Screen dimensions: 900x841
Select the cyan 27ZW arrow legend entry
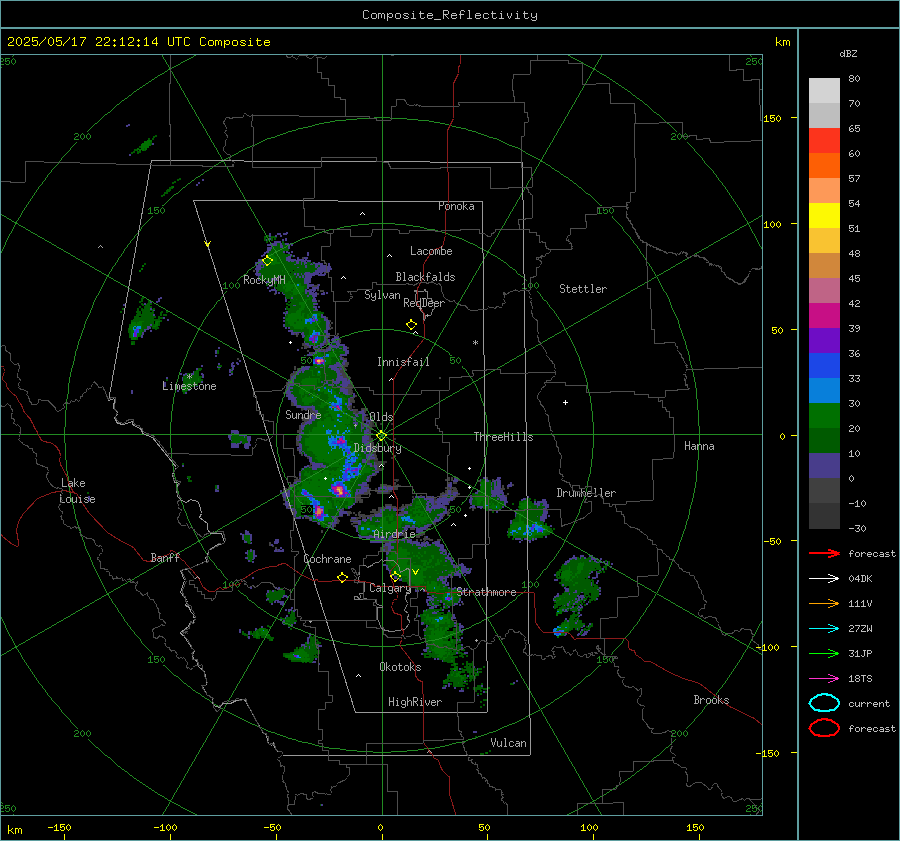click(x=824, y=629)
